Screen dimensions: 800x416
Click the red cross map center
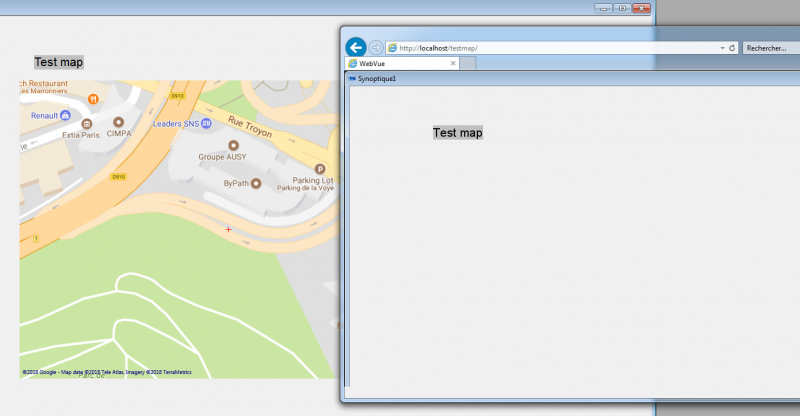pyautogui.click(x=229, y=230)
